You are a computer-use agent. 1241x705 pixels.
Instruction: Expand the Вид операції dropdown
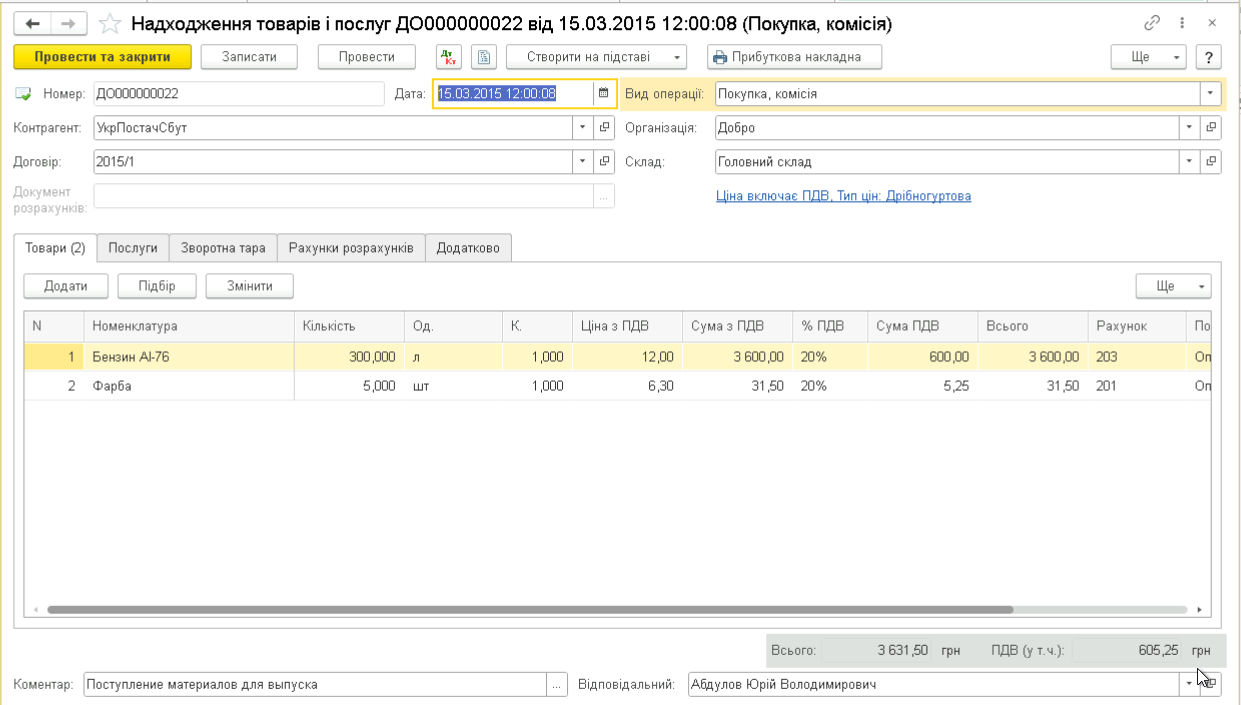pos(1210,94)
